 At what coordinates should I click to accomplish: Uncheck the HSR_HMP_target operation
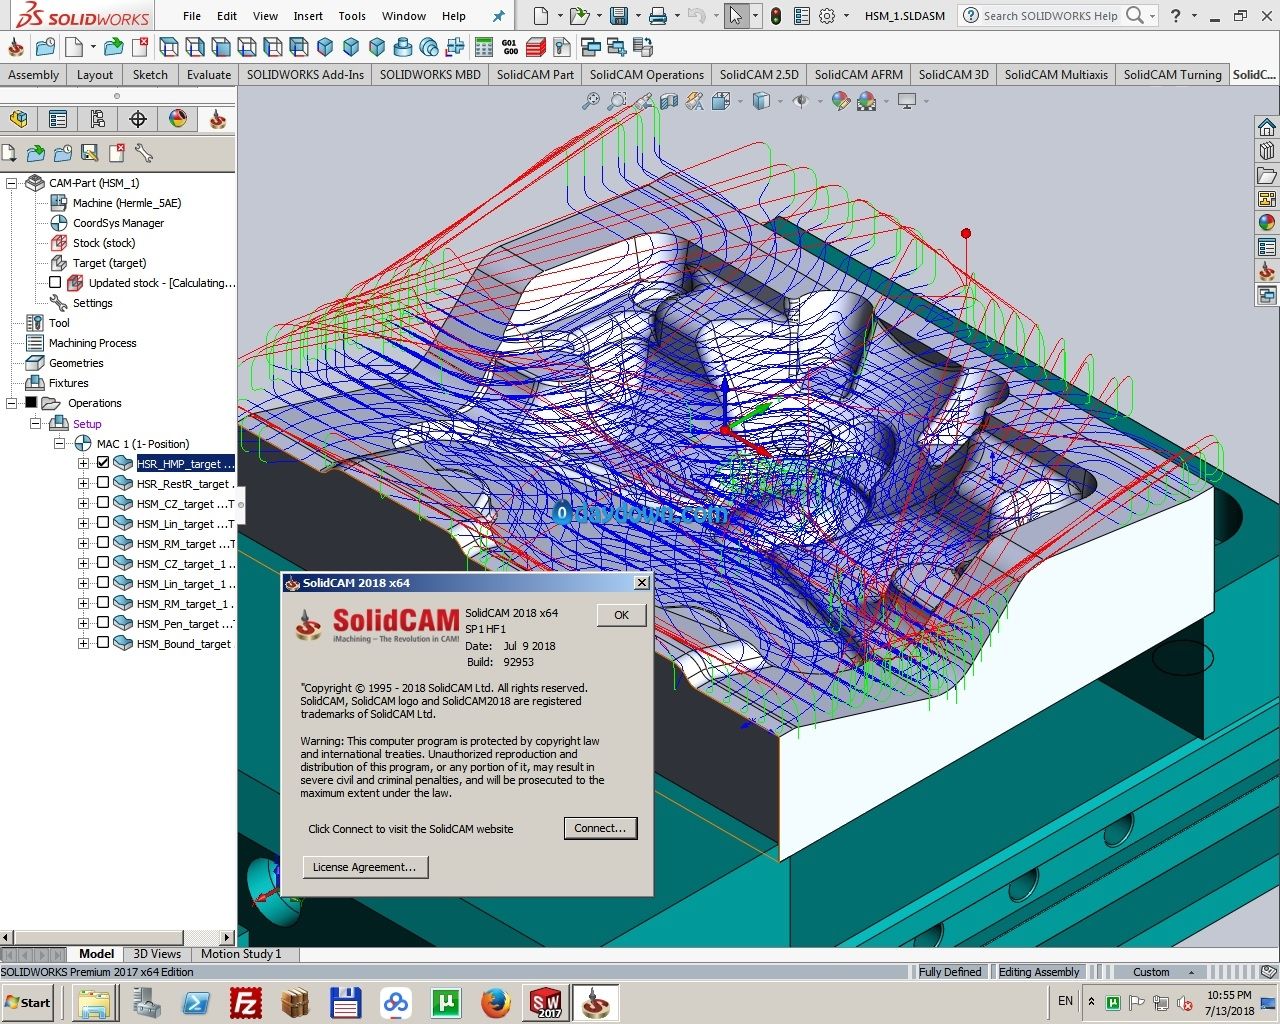coord(103,462)
